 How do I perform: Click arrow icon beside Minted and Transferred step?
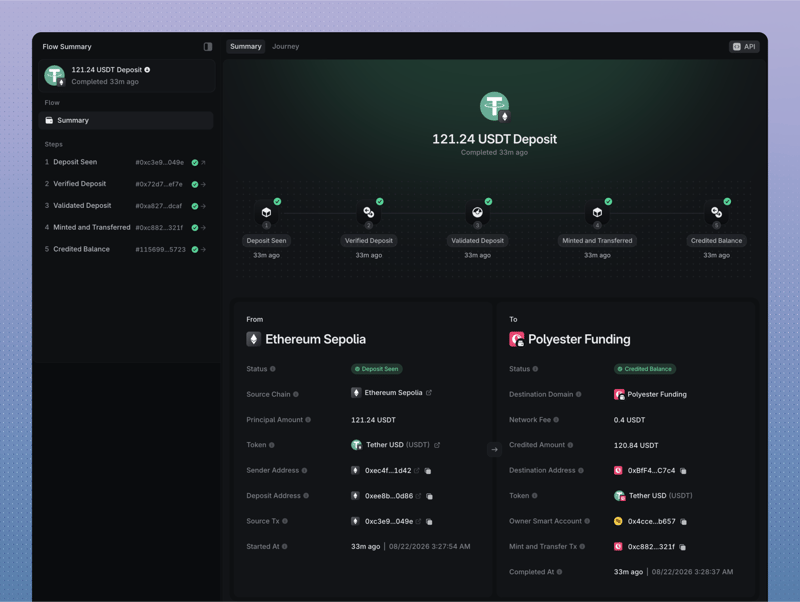click(203, 228)
